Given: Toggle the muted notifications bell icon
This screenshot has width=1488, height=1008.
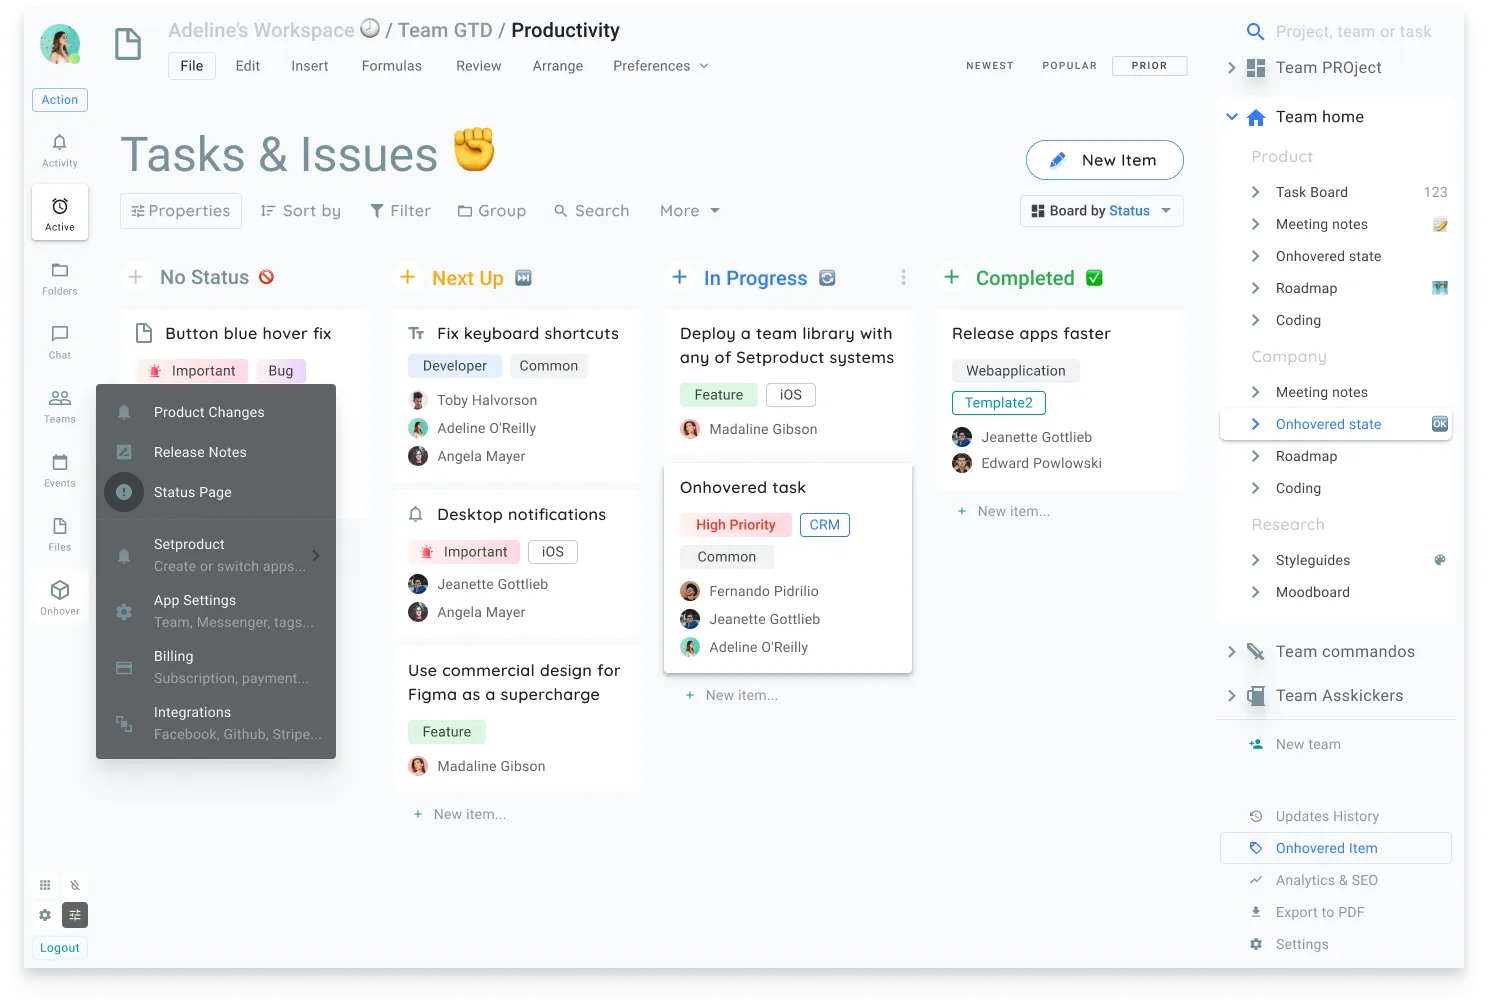Looking at the screenshot, I should (x=75, y=885).
